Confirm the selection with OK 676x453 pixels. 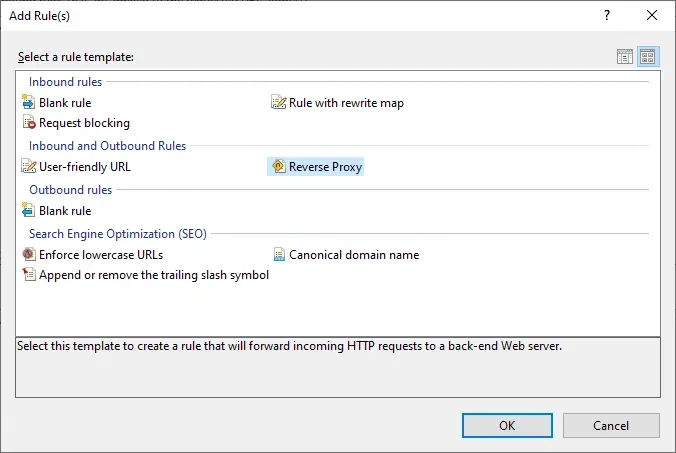(507, 425)
